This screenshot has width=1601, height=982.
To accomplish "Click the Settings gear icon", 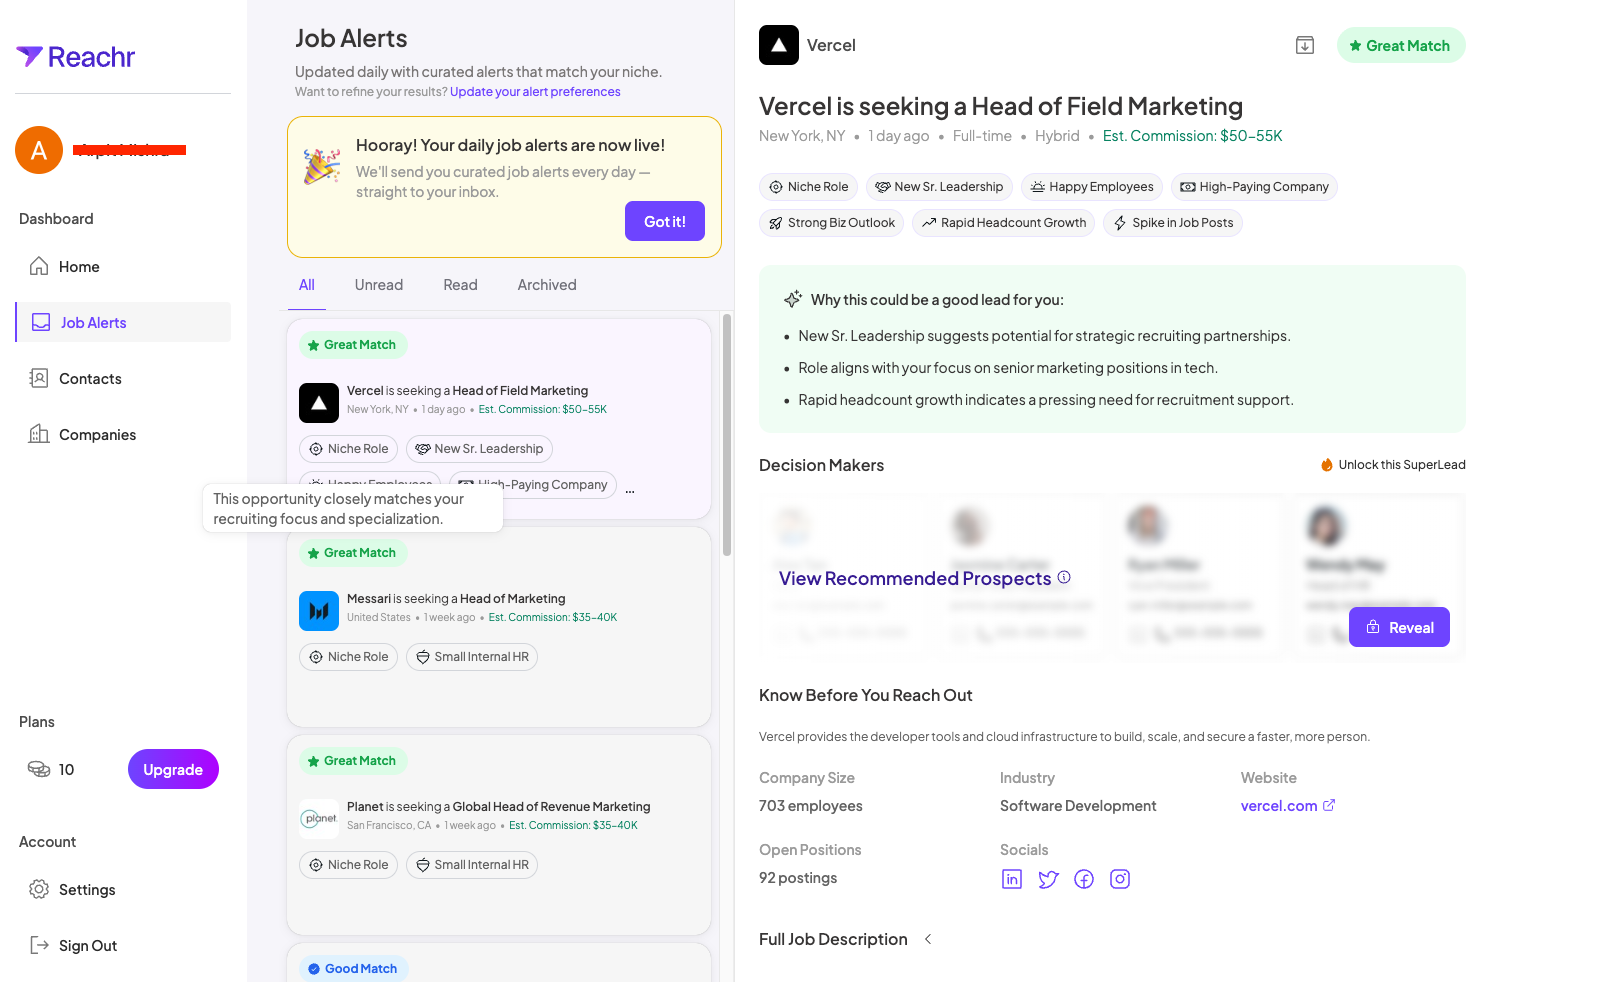I will point(39,889).
